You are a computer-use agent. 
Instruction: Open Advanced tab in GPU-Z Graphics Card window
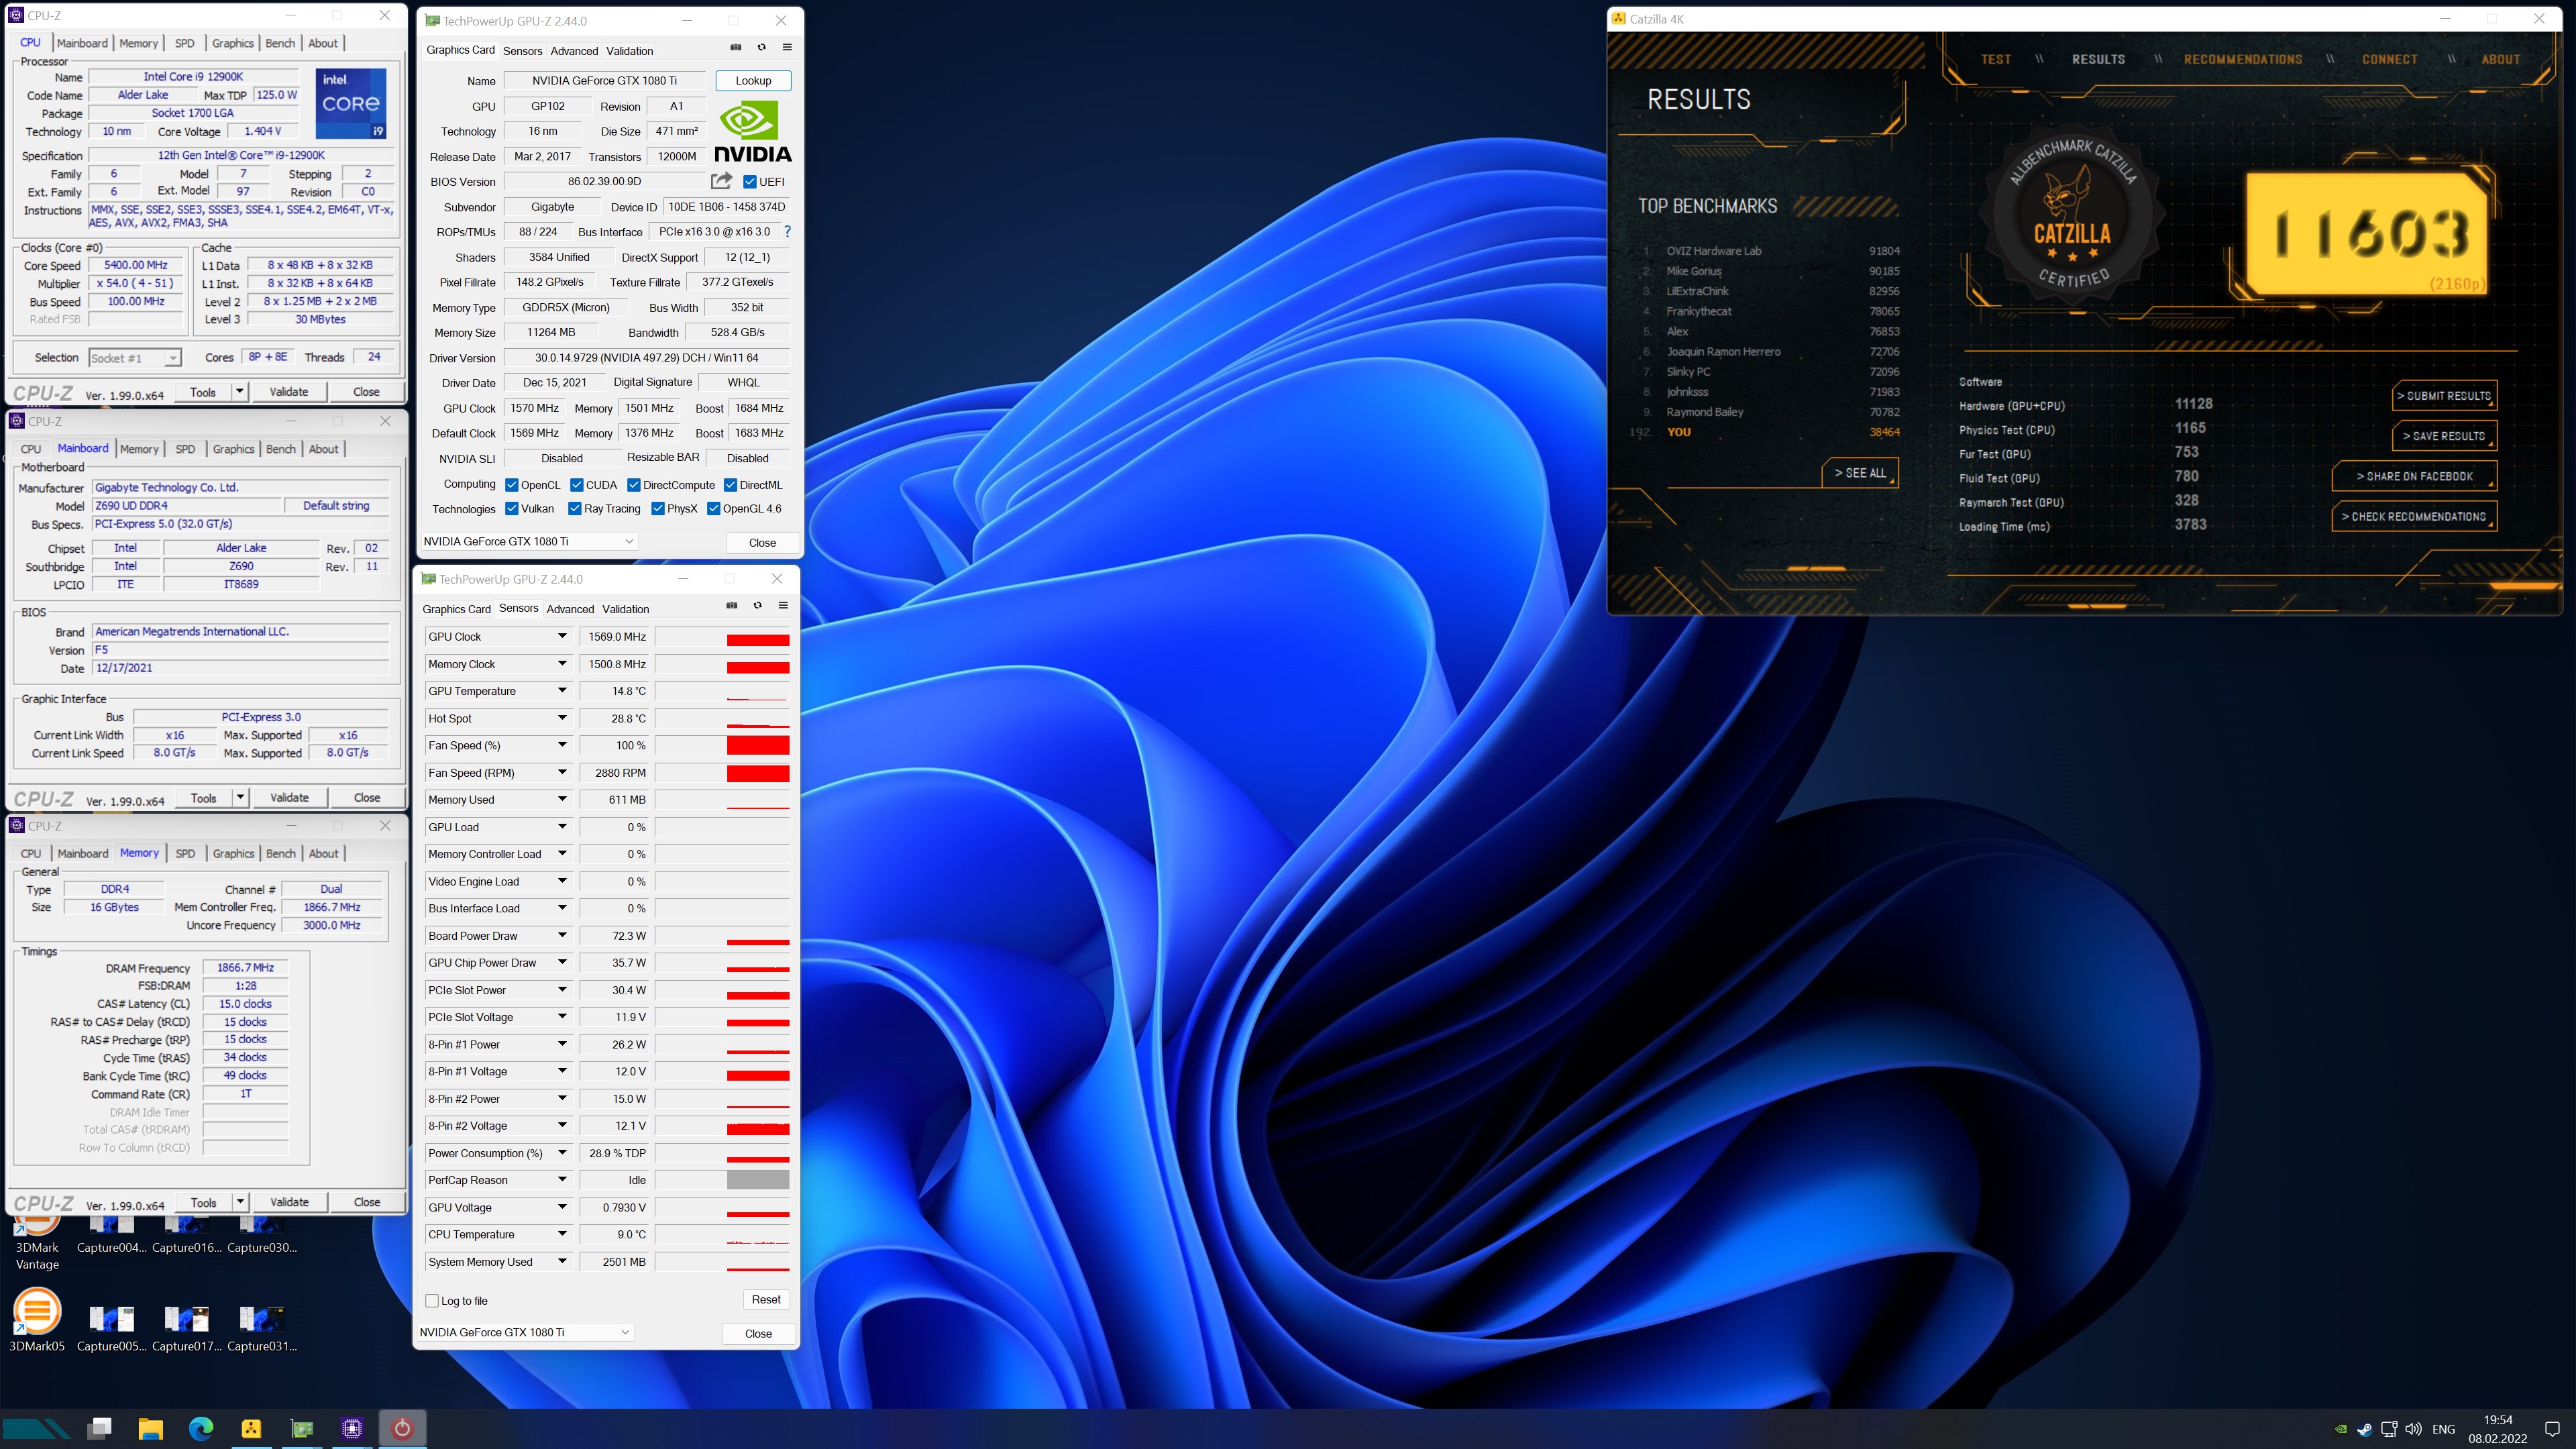pos(574,51)
